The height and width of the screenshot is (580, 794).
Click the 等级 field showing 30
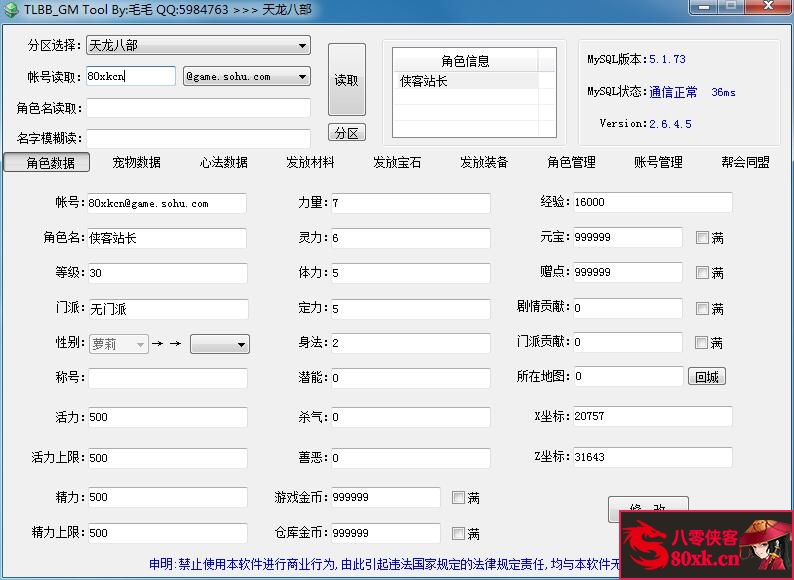point(168,273)
